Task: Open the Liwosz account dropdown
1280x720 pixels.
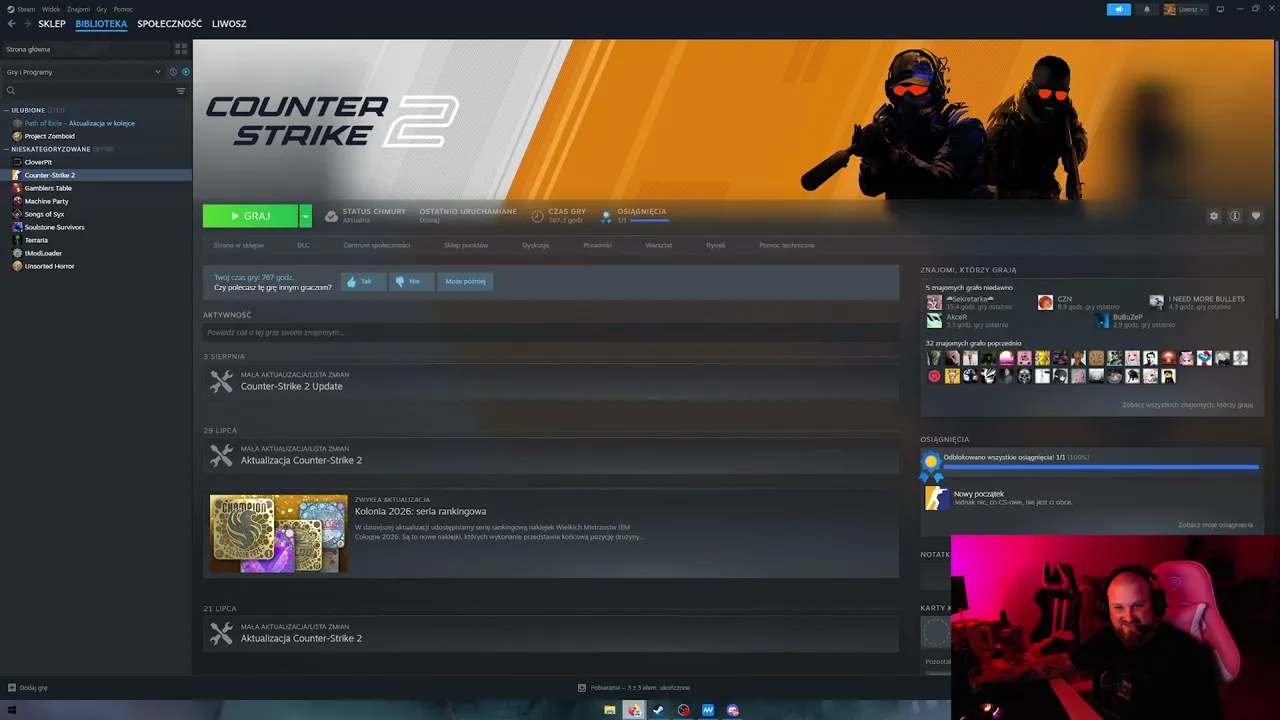Action: (x=1185, y=9)
